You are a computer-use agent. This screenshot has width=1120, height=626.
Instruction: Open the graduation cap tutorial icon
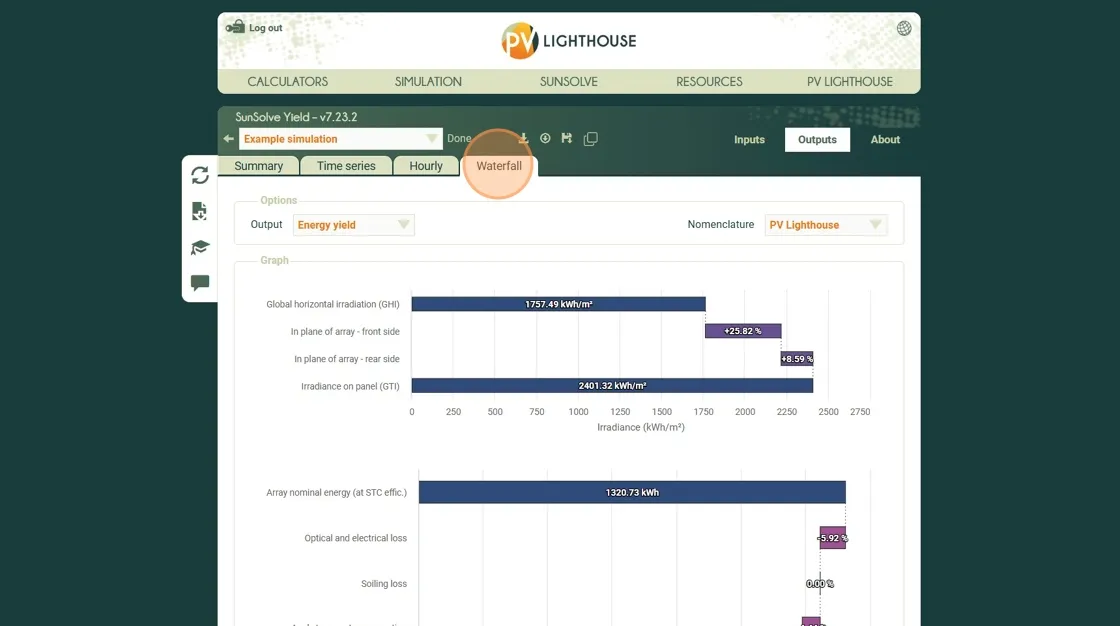tap(200, 247)
